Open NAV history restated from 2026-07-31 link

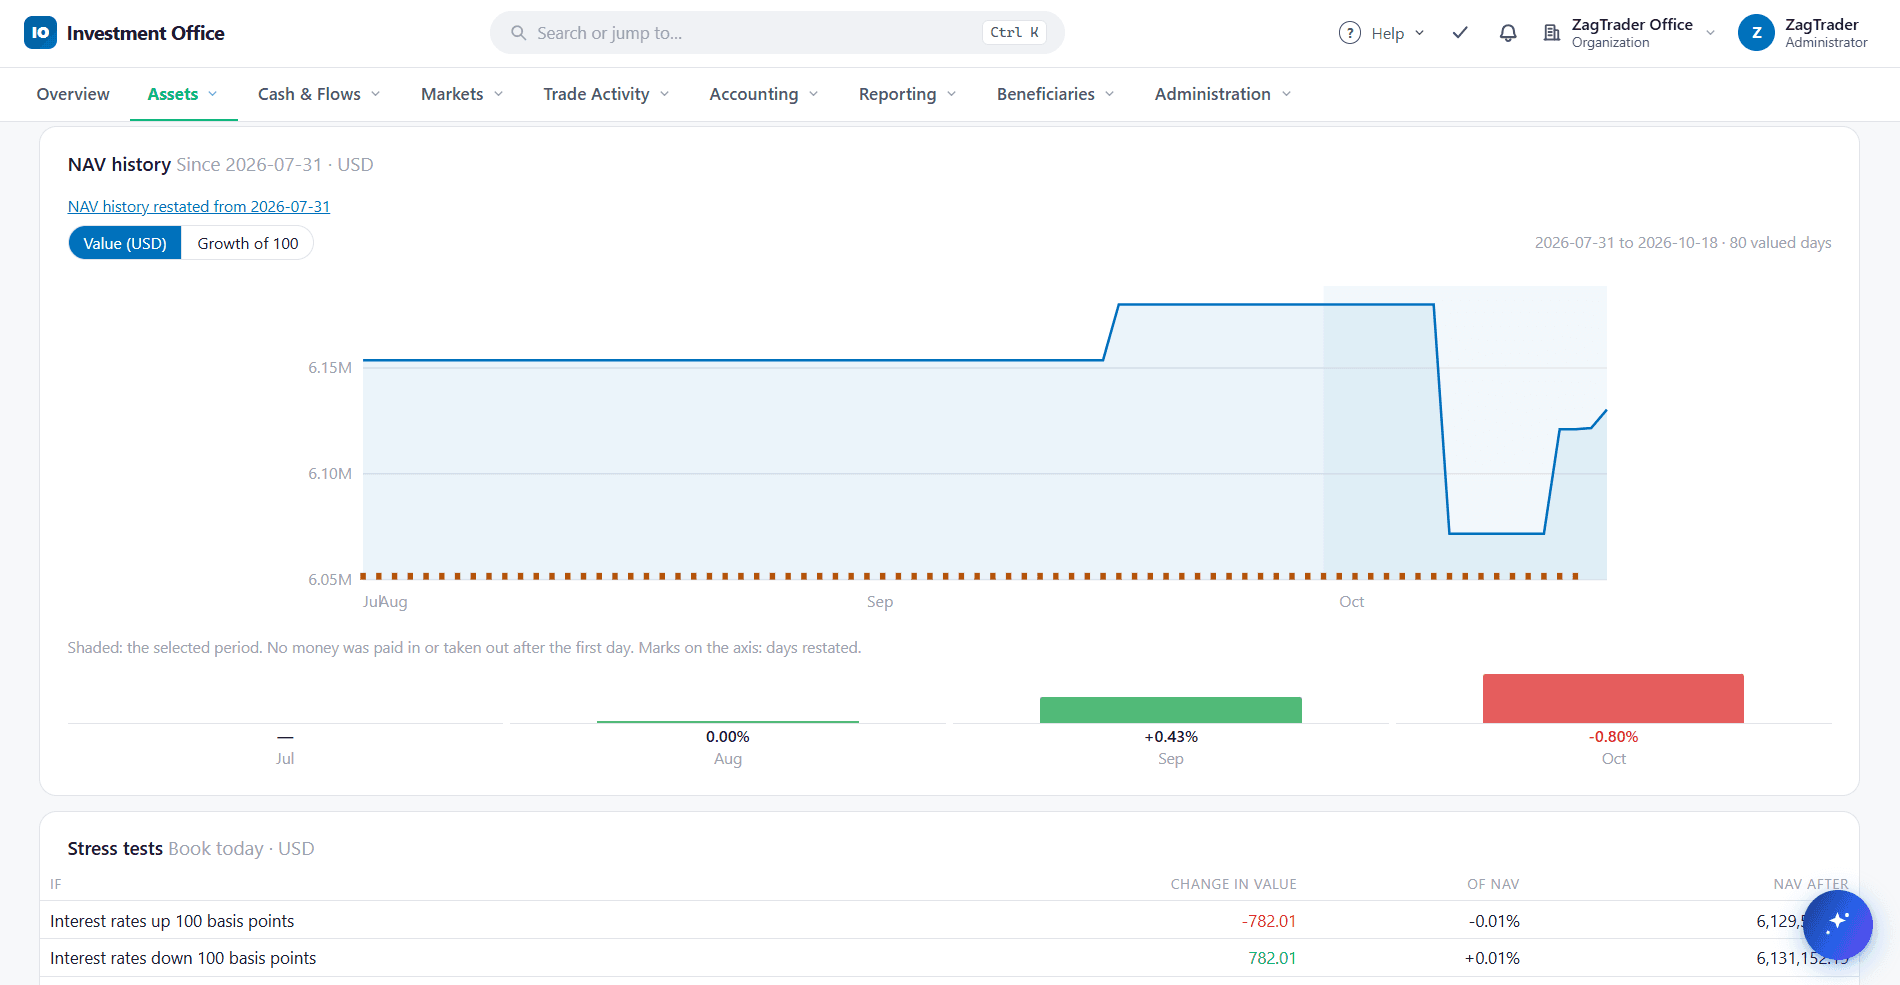[199, 206]
